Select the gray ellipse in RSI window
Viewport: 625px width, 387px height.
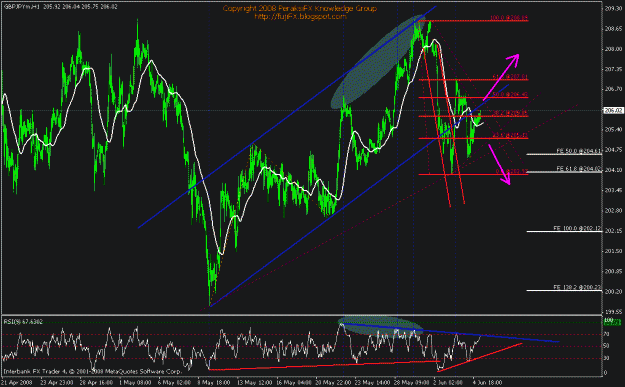click(380, 326)
